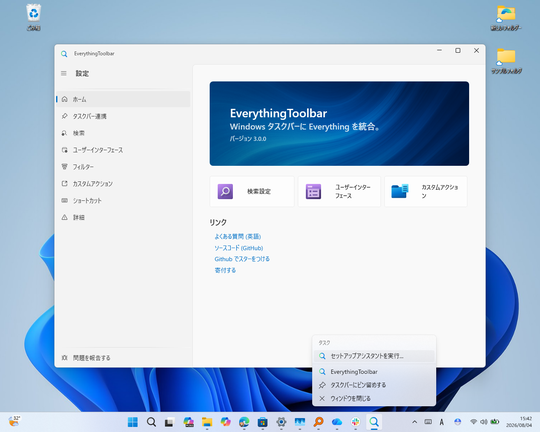Go to the 検索 settings section
540x432 pixels.
click(123, 133)
